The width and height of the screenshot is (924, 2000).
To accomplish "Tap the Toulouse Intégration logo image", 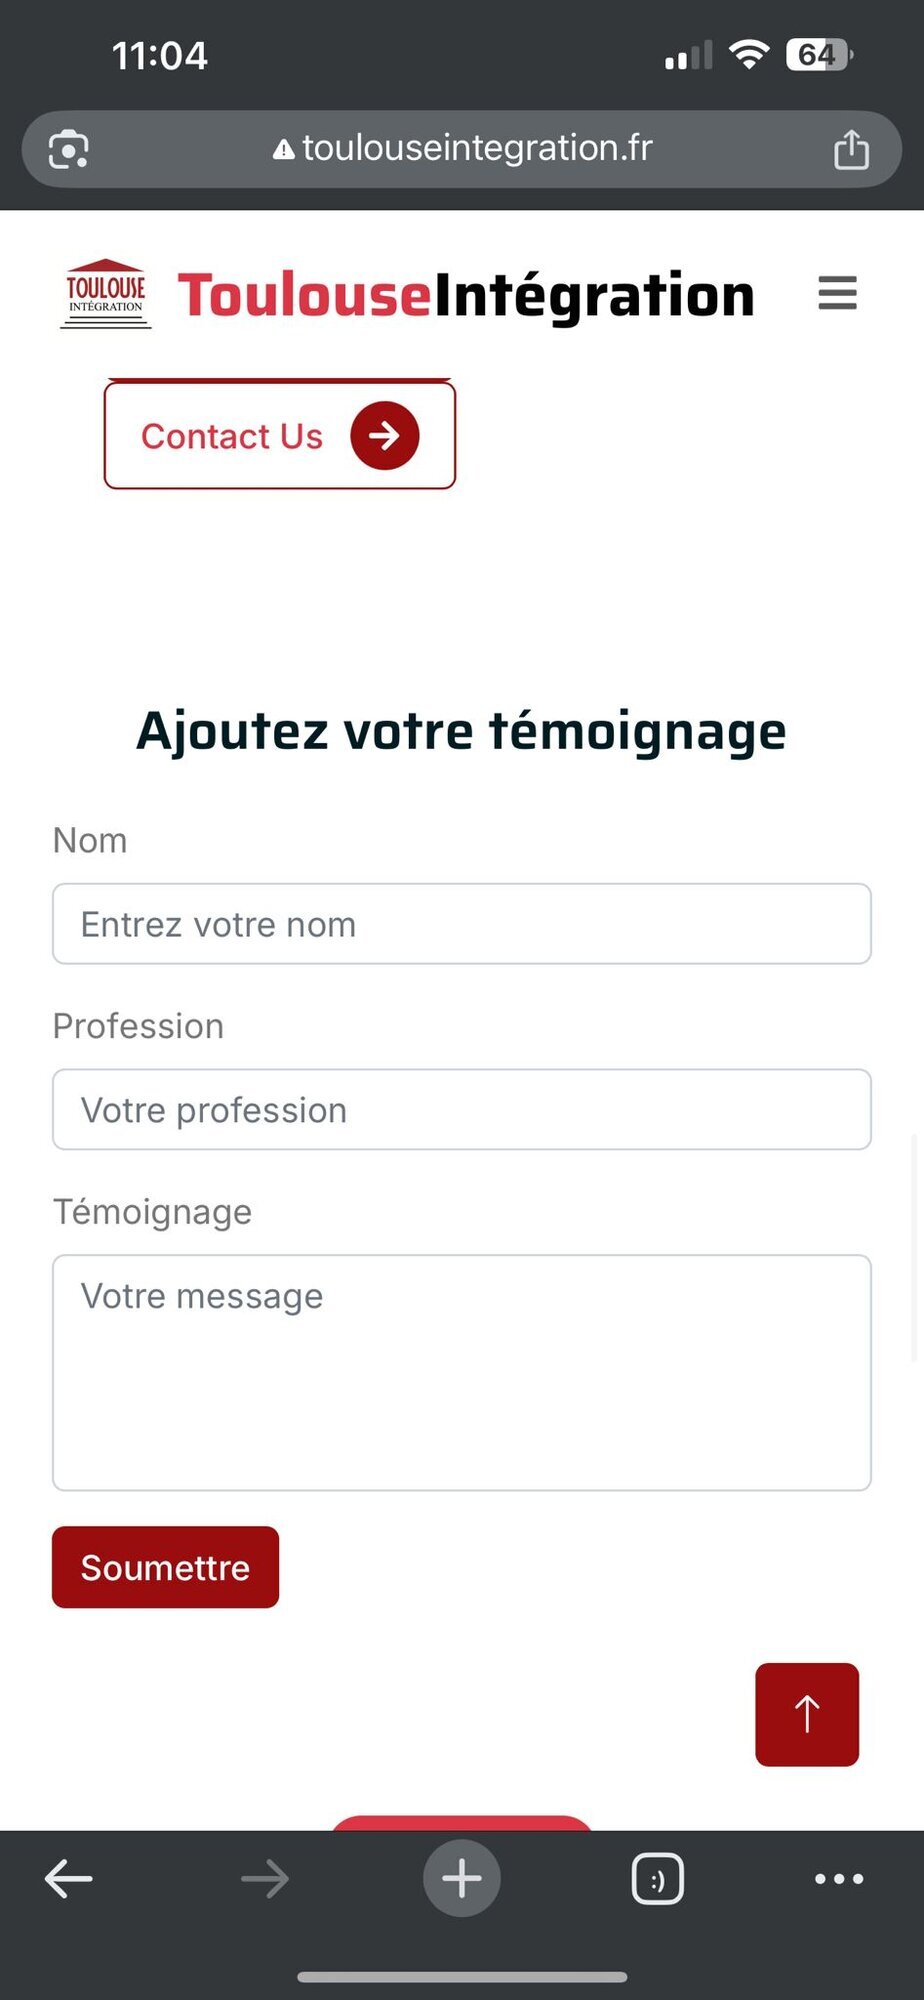I will click(106, 294).
